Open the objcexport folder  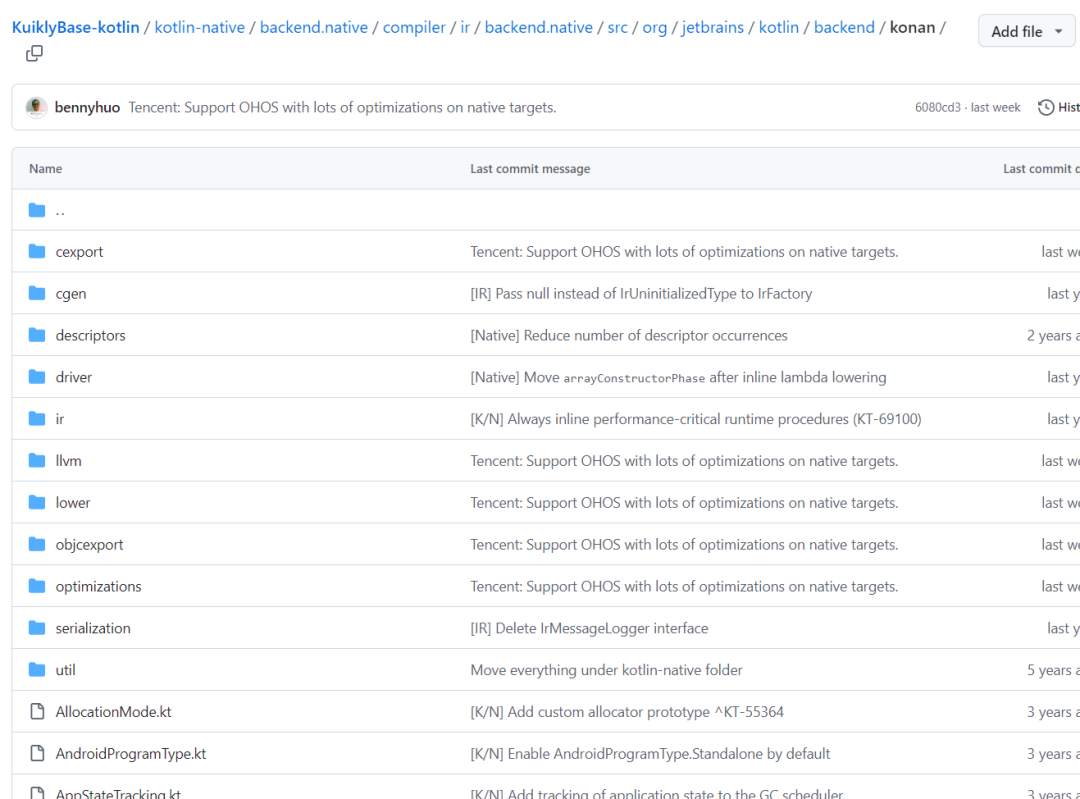[89, 545]
